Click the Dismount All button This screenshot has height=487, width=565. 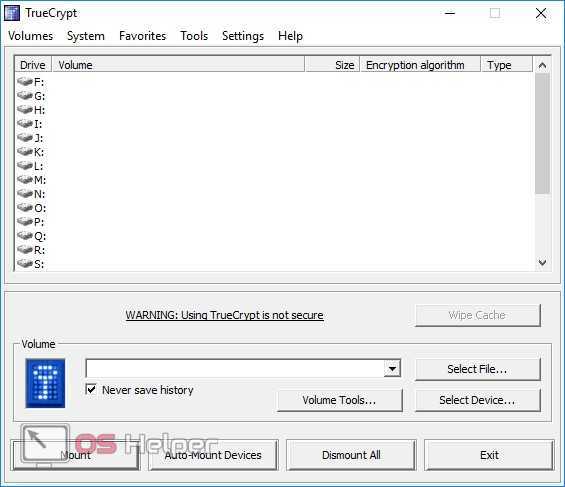coord(351,455)
